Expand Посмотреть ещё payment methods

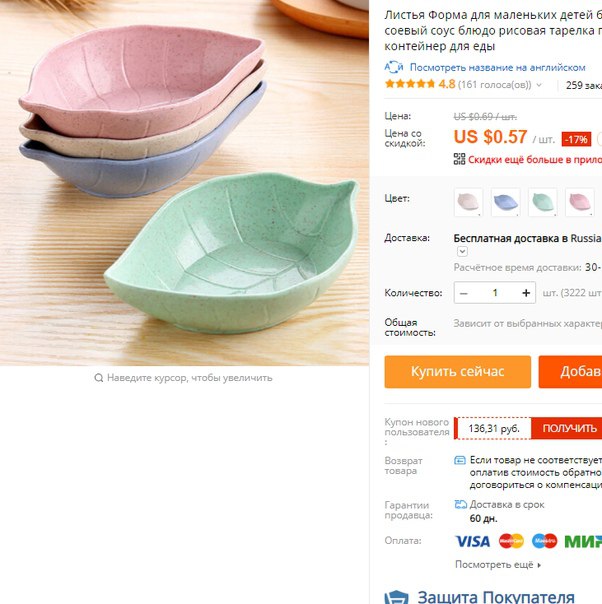click(498, 565)
